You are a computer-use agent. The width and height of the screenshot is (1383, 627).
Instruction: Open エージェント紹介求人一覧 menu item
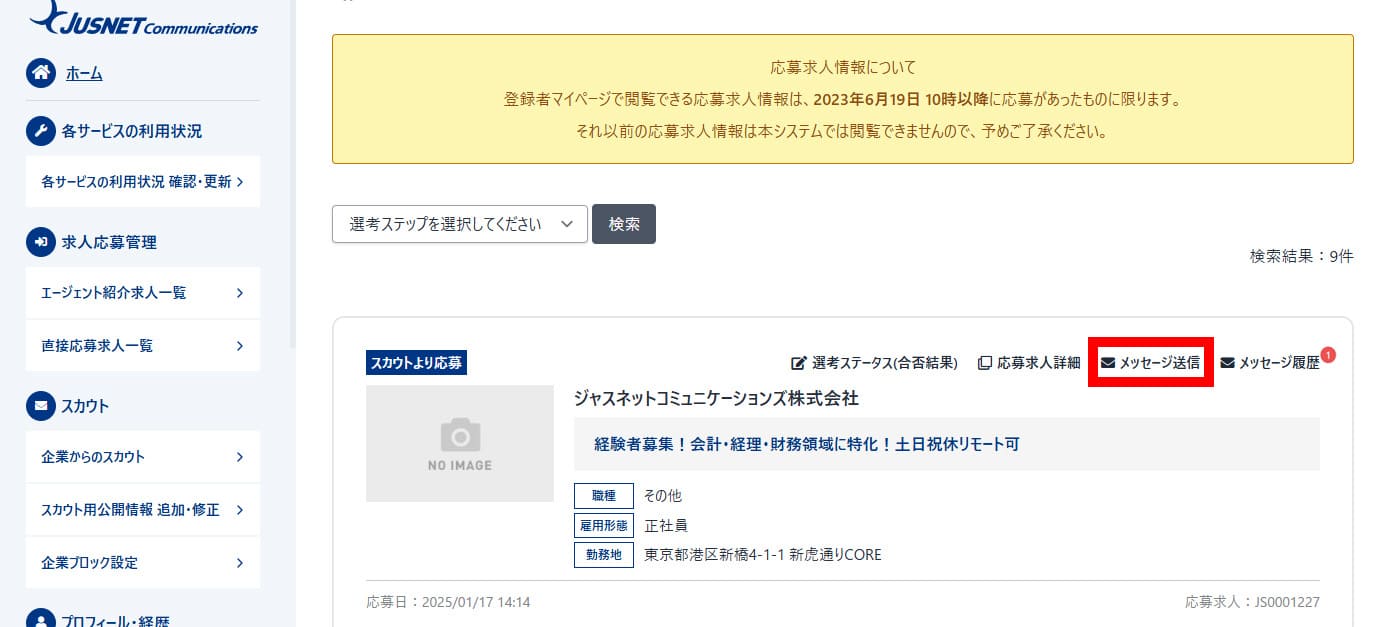[x=143, y=293]
